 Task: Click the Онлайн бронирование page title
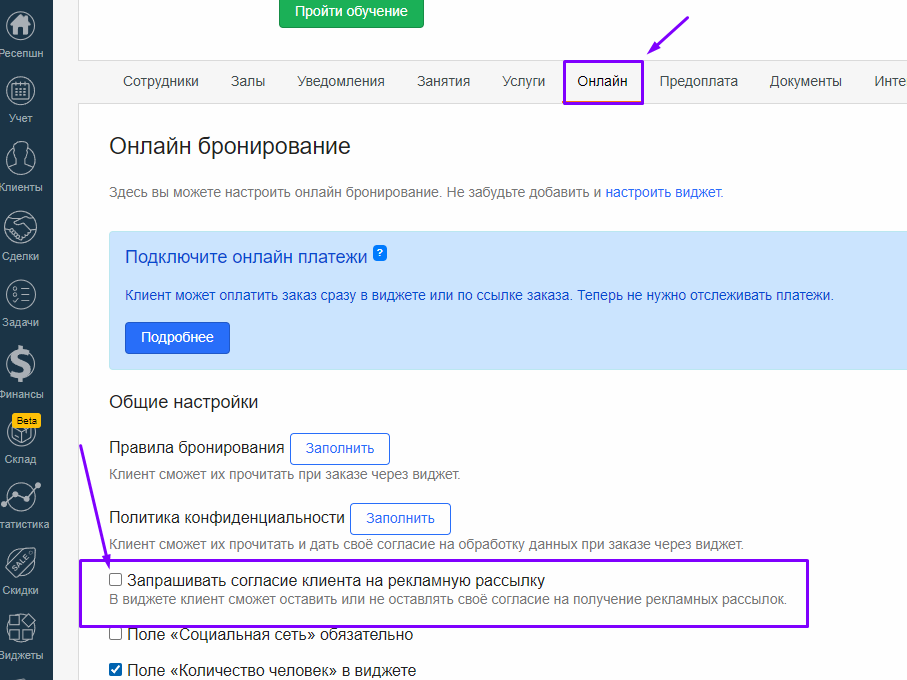pos(230,146)
